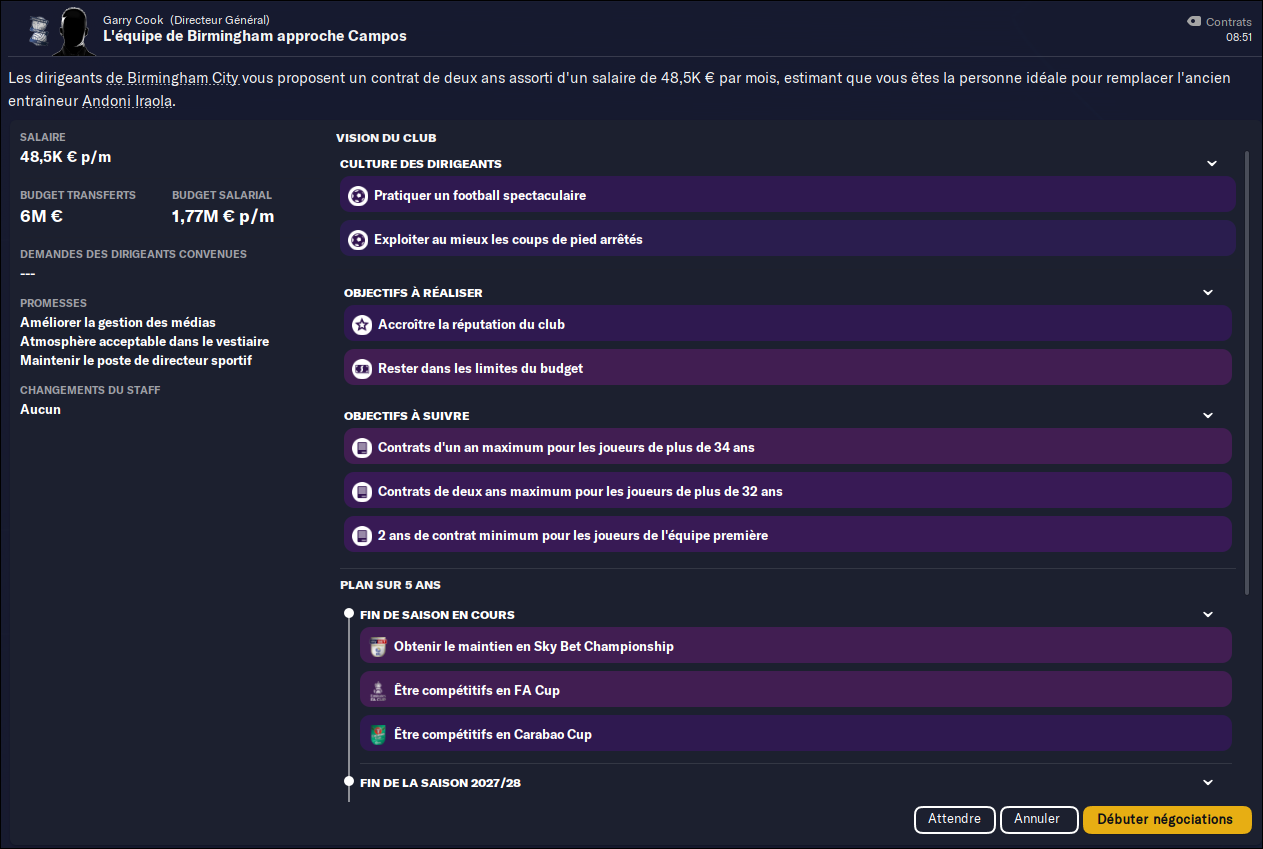Screen dimensions: 1263x849
Task: Click the Contrats tag icon
Action: point(1193,21)
